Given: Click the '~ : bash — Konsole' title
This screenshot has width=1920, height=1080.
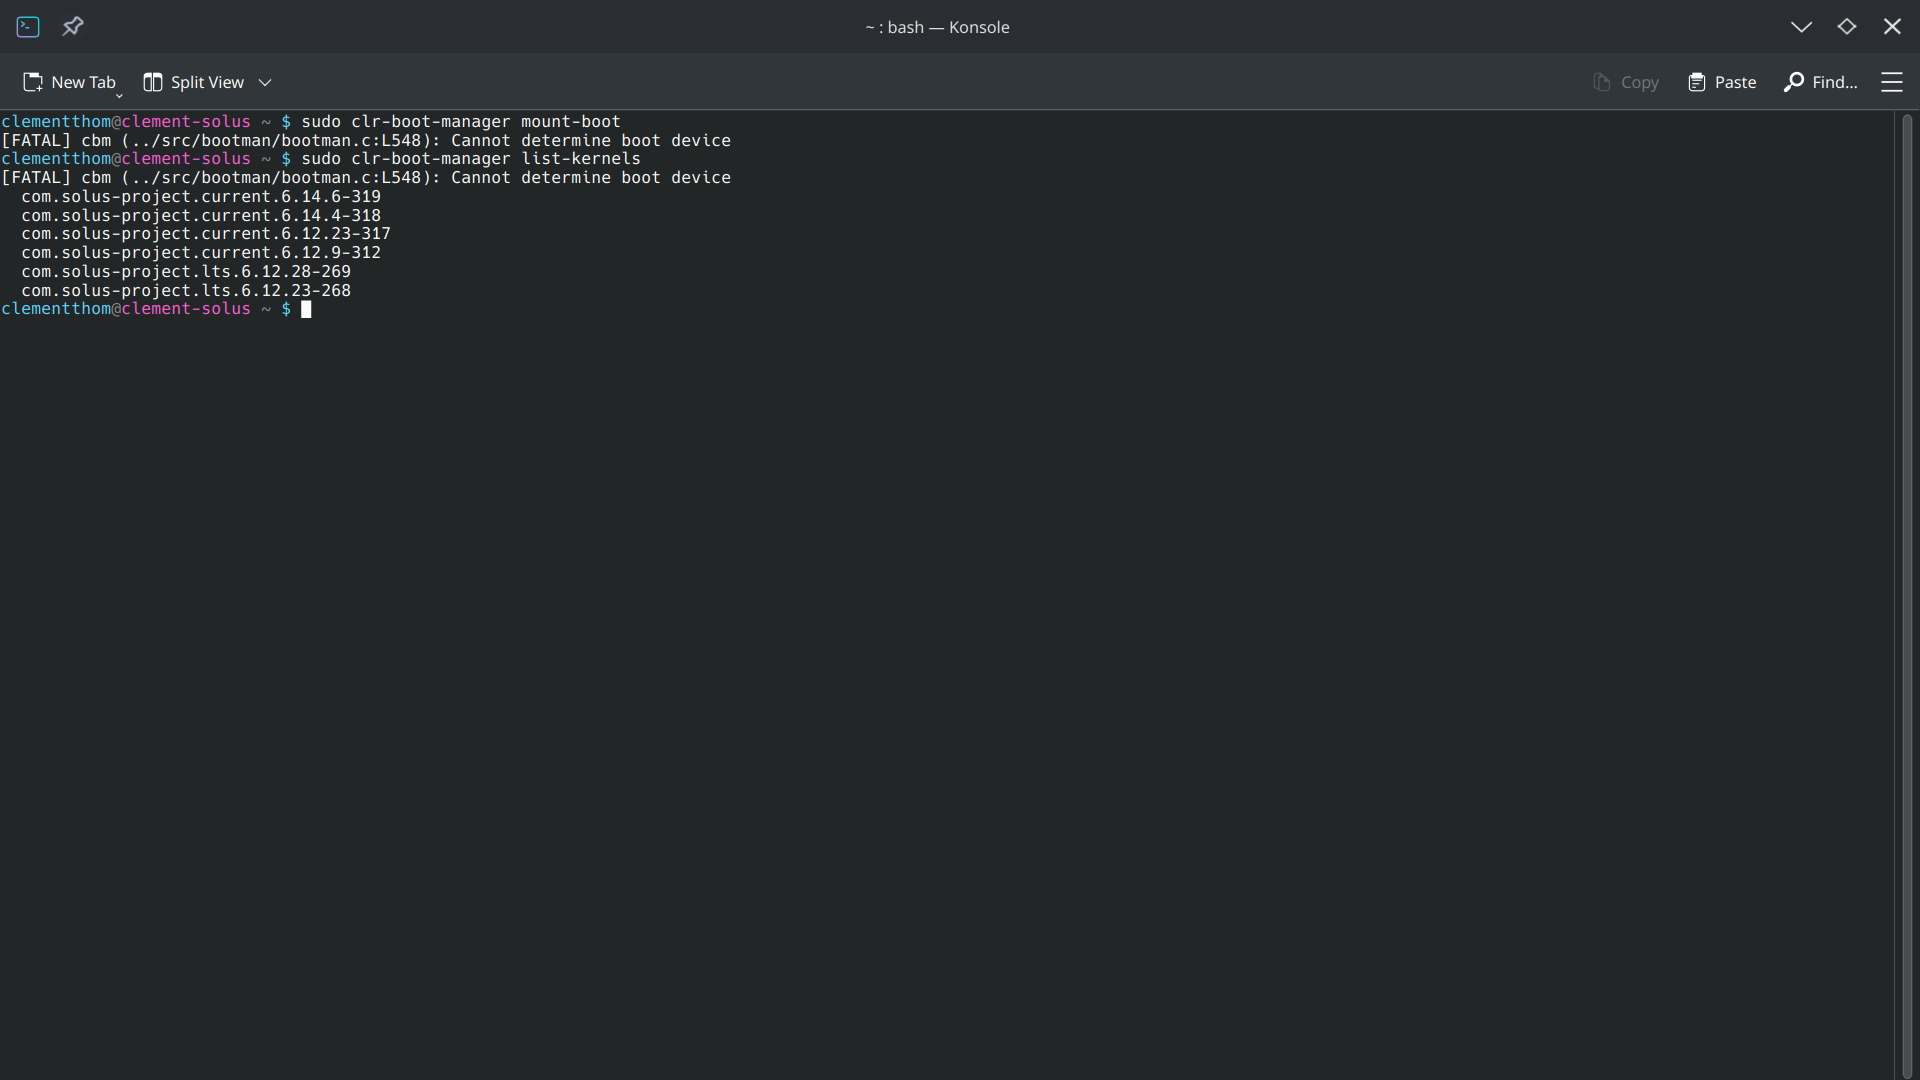Looking at the screenshot, I should coord(937,27).
